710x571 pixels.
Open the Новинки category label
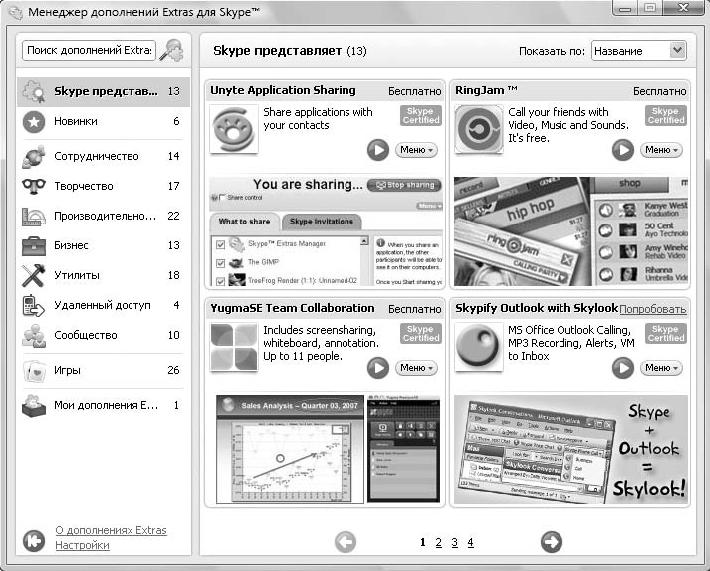pos(76,121)
